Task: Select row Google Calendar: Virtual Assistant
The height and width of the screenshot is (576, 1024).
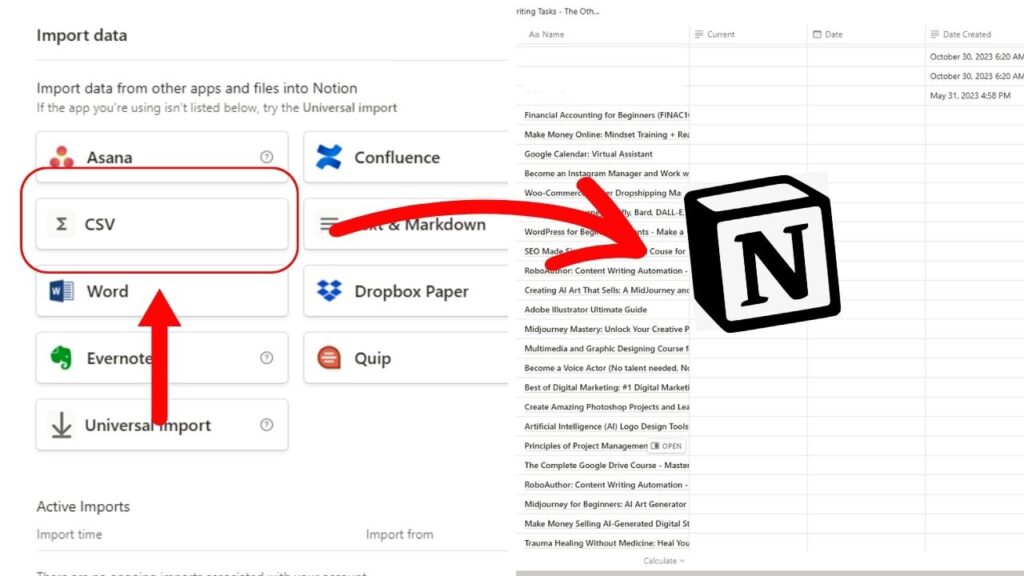Action: pos(588,154)
